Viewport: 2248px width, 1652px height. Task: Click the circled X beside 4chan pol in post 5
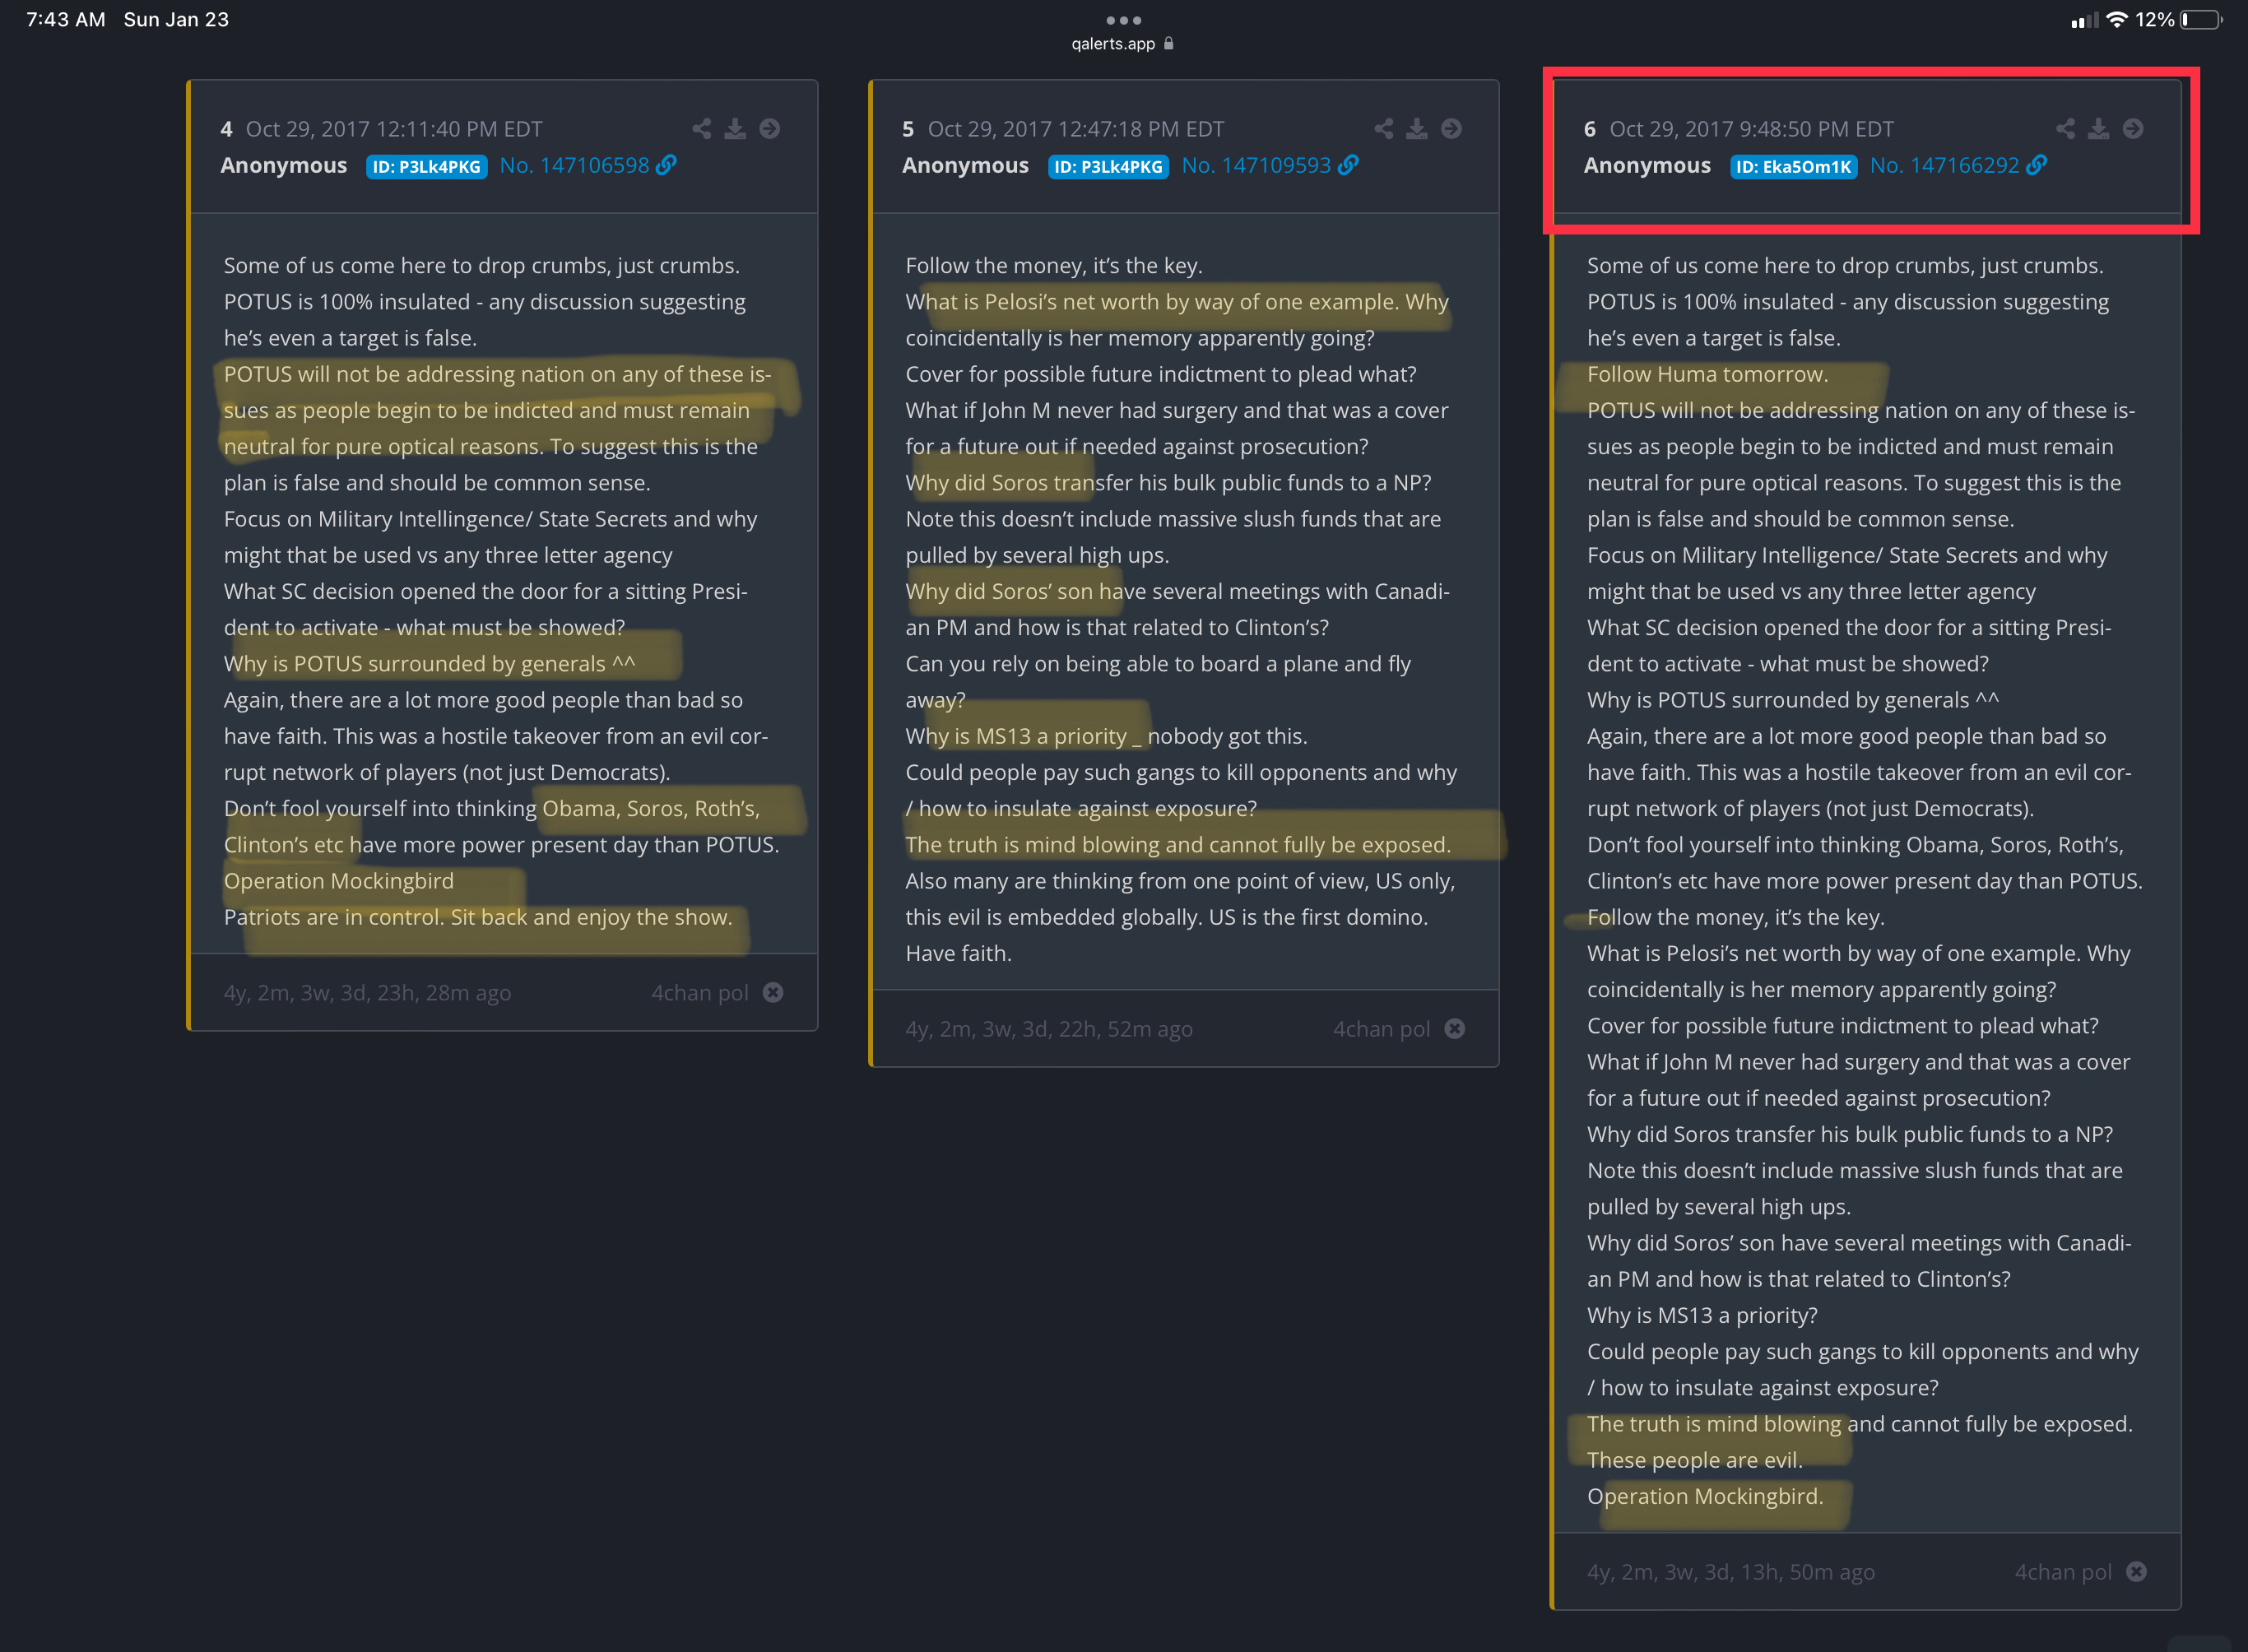coord(1455,1028)
